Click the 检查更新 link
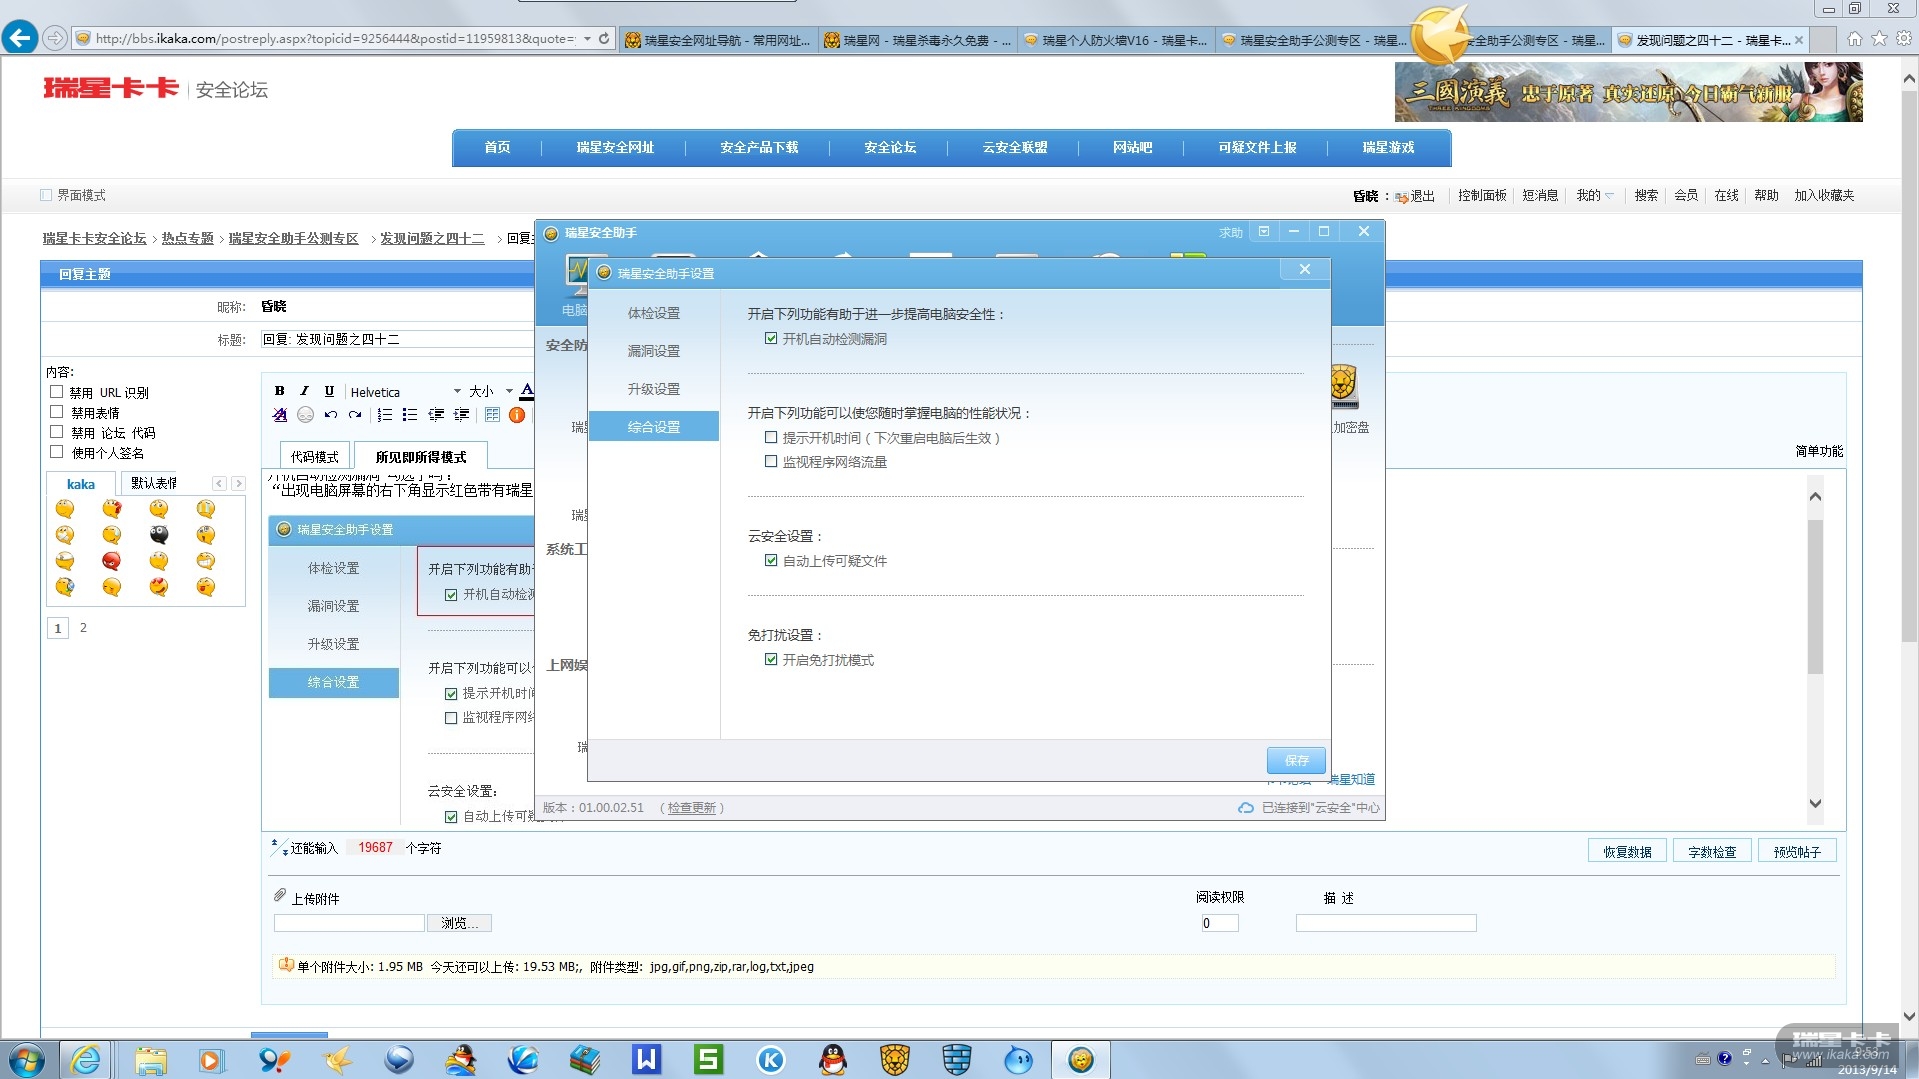 (x=691, y=808)
